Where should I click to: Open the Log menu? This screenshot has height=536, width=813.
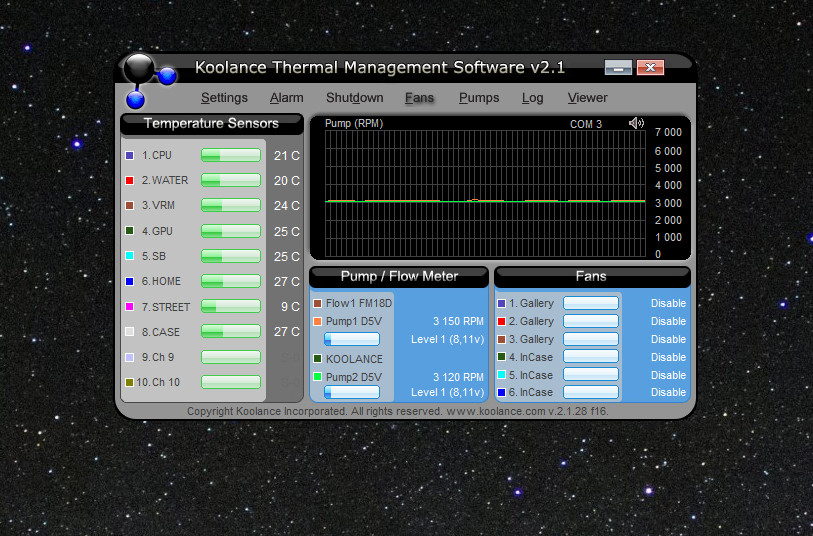532,98
